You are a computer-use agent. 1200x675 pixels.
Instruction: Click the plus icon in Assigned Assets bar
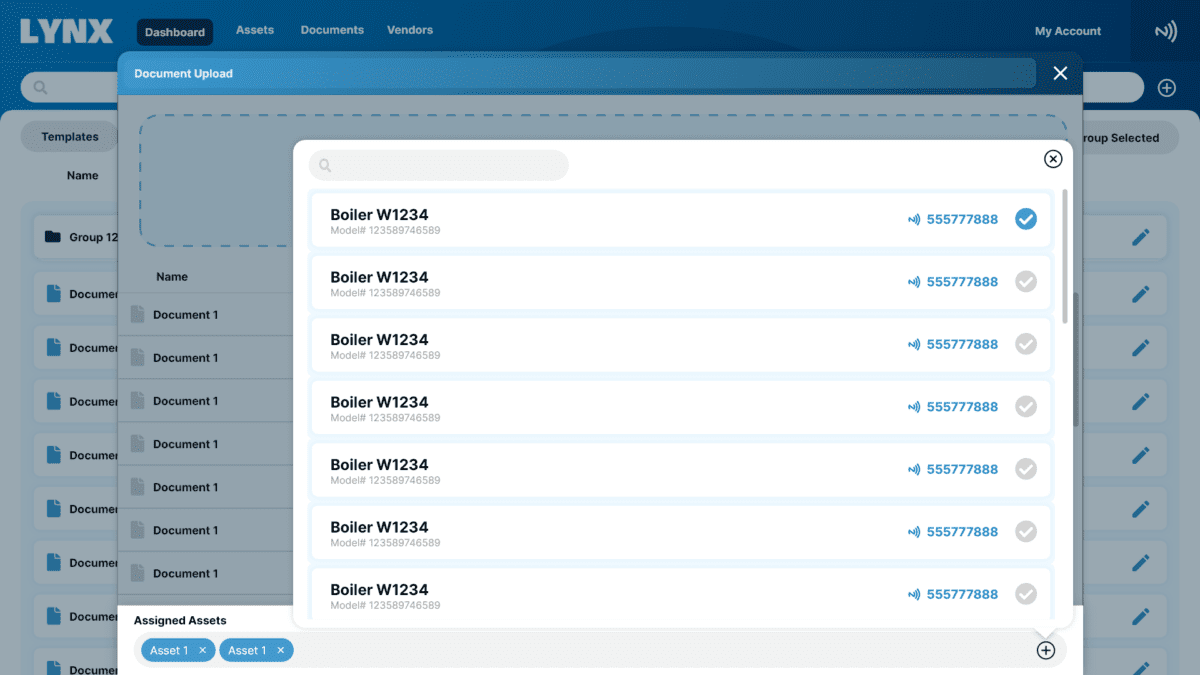1045,651
